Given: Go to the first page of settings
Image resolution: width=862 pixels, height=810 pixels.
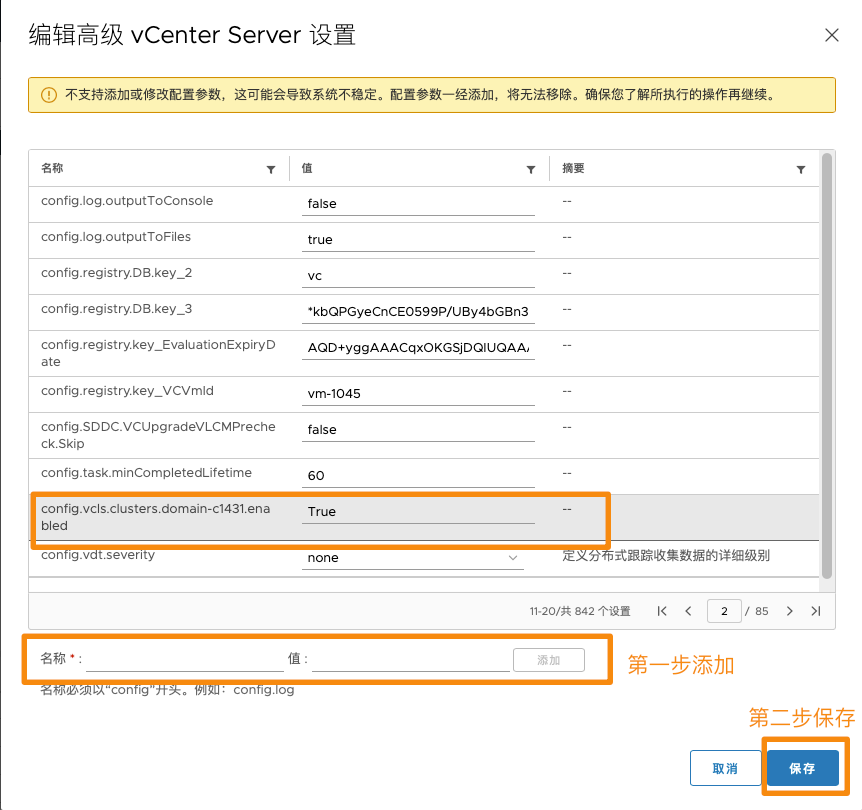Looking at the screenshot, I should click(x=662, y=611).
